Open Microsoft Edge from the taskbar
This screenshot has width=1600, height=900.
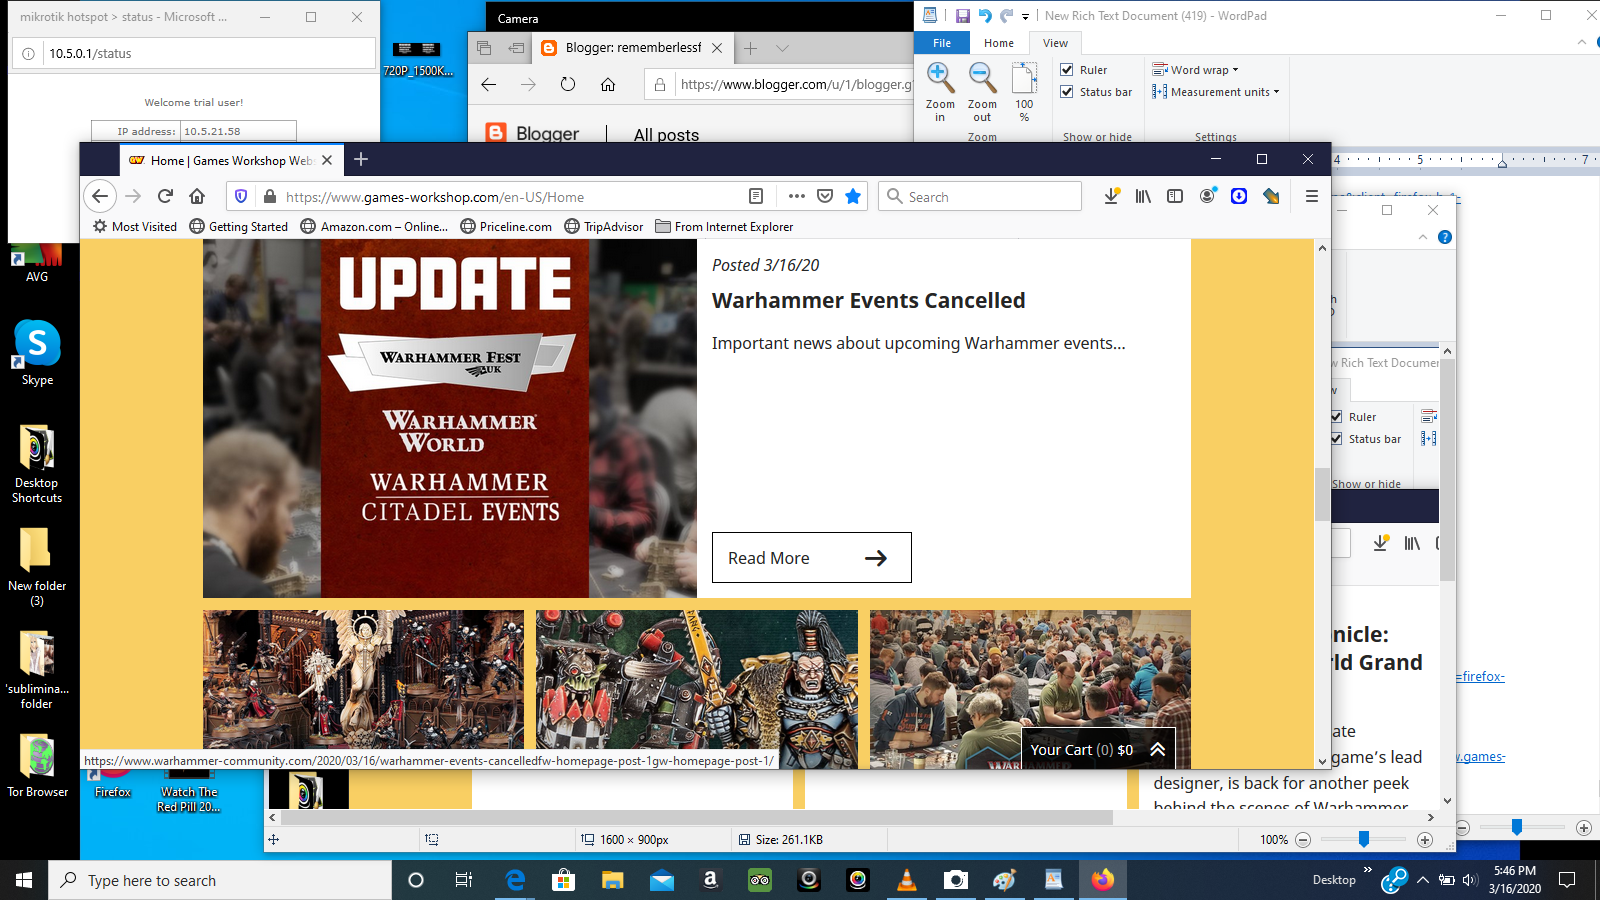point(515,880)
